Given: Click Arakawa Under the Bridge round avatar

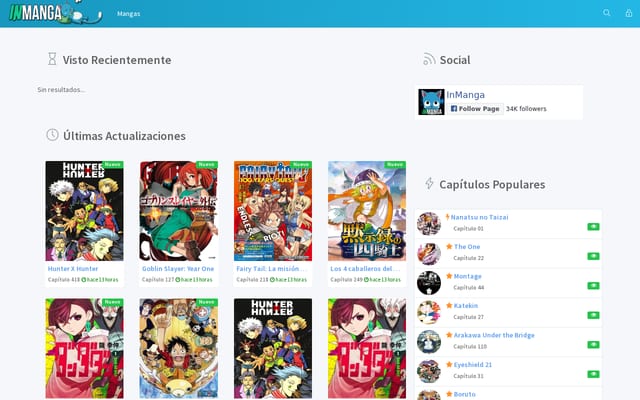Looking at the screenshot, I should [429, 342].
